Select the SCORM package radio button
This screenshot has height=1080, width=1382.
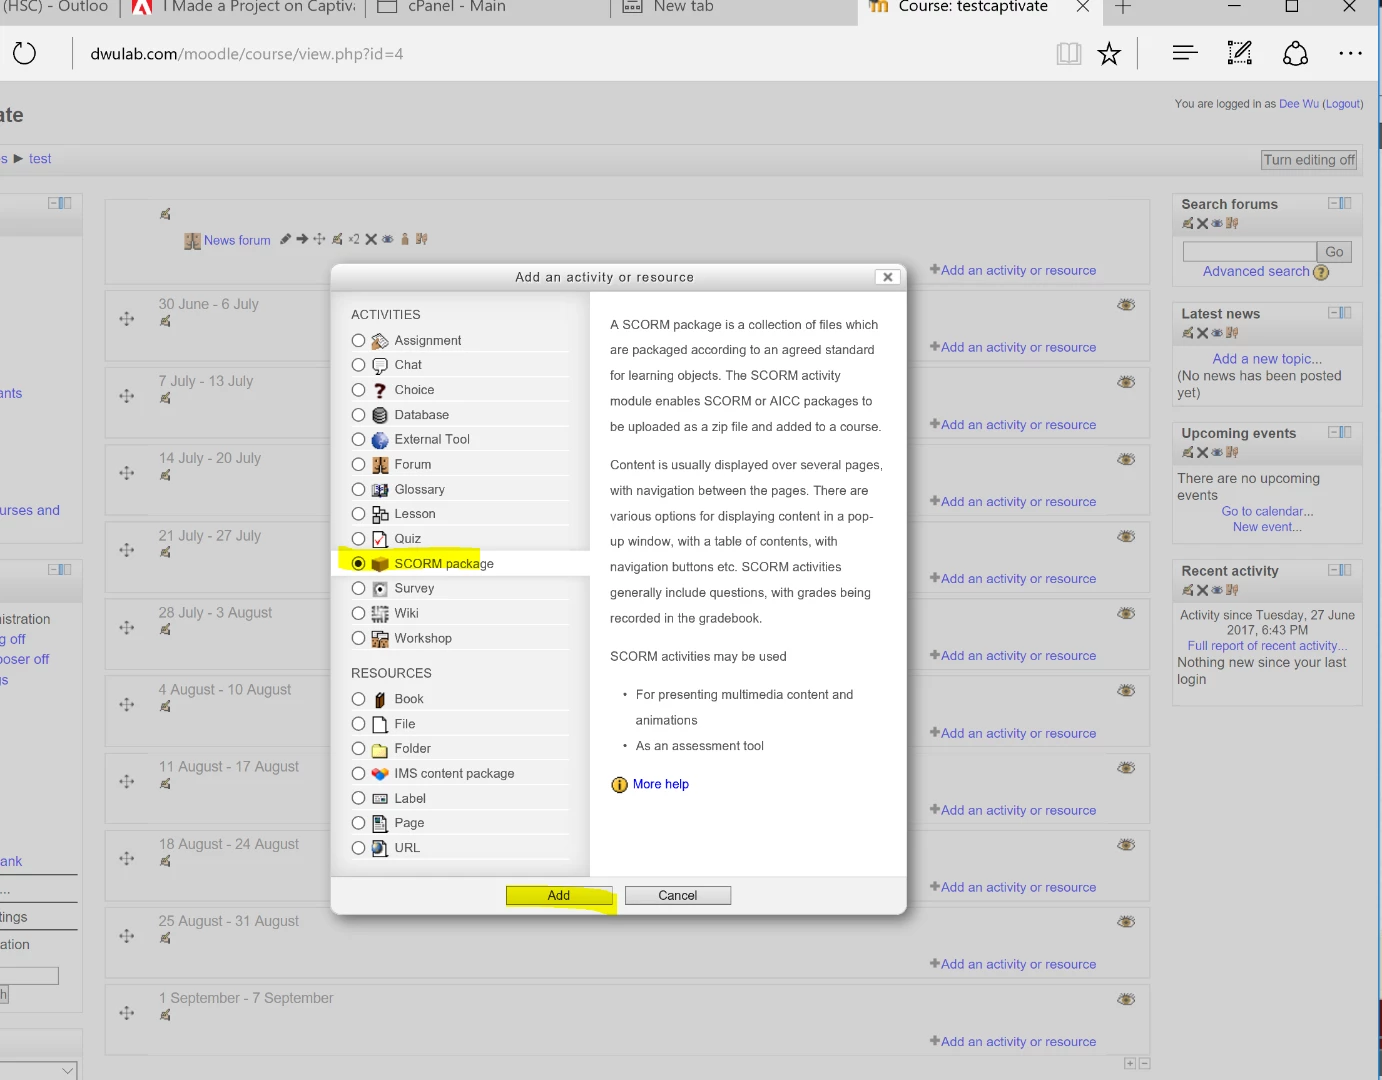[358, 564]
